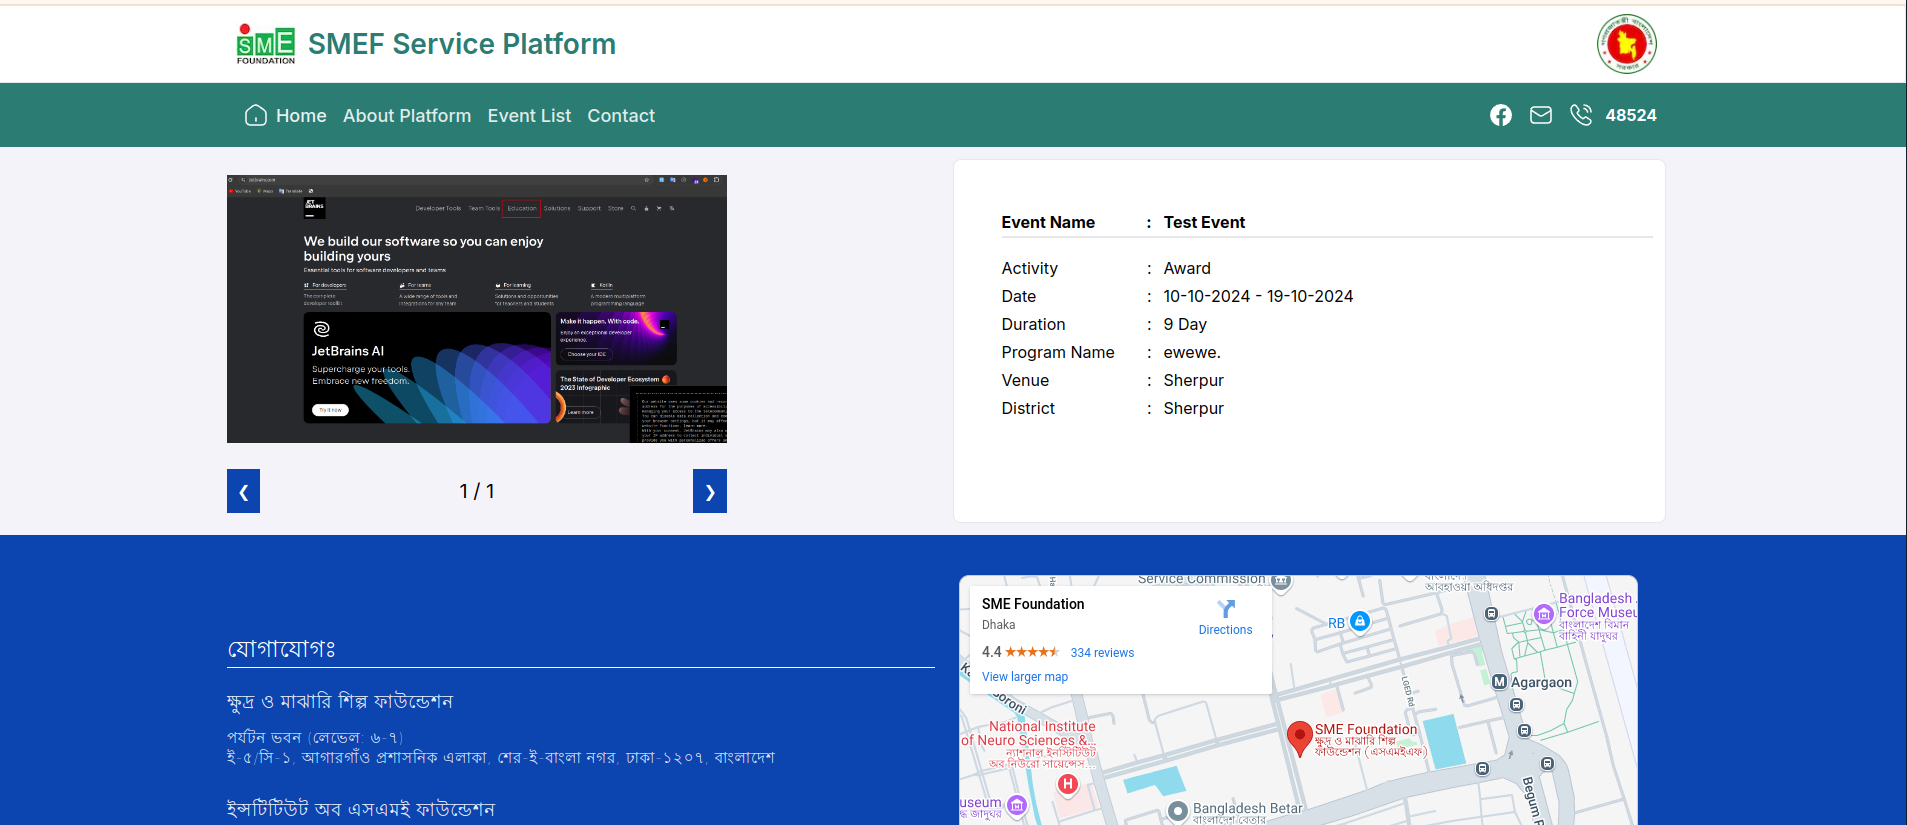Click the ইন্সটিটিউট অব এসএমই ফাউন্ডেশন heading
Viewport: 1907px width, 825px height.
[361, 809]
